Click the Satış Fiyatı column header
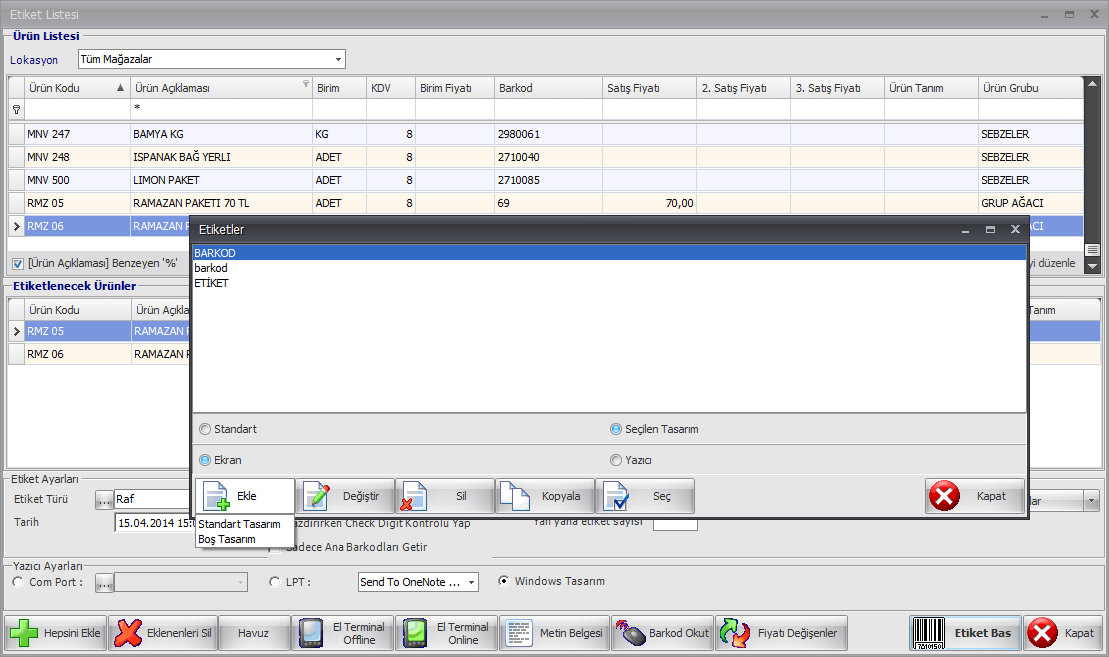Screen dimensions: 1109x657 click(x=649, y=88)
